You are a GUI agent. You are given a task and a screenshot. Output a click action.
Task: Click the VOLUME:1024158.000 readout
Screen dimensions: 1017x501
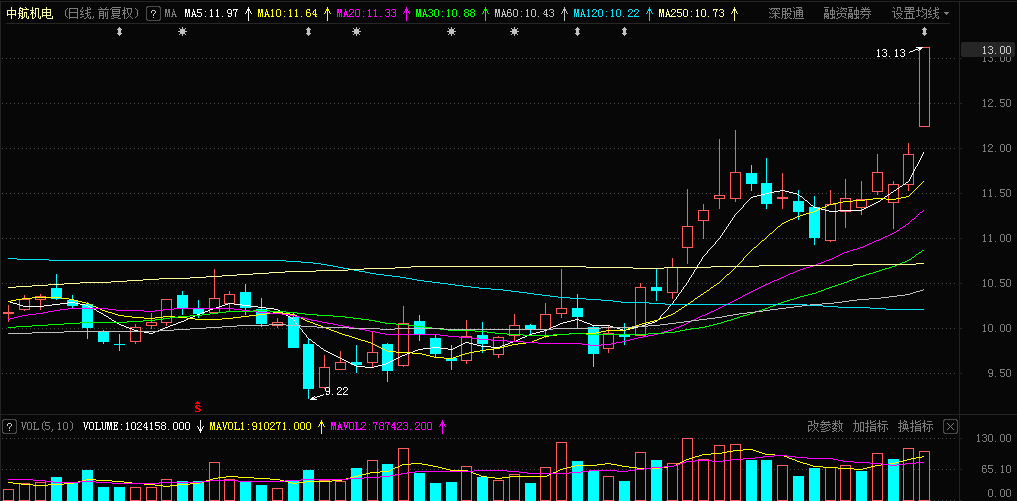click(137, 426)
